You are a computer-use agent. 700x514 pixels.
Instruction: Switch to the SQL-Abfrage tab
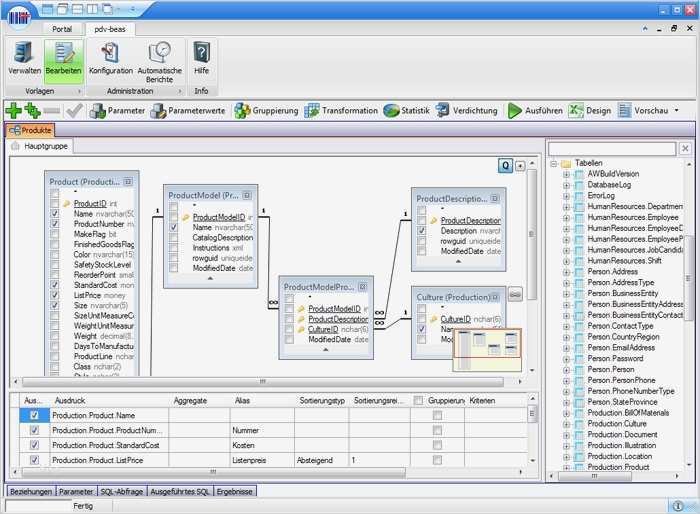121,491
